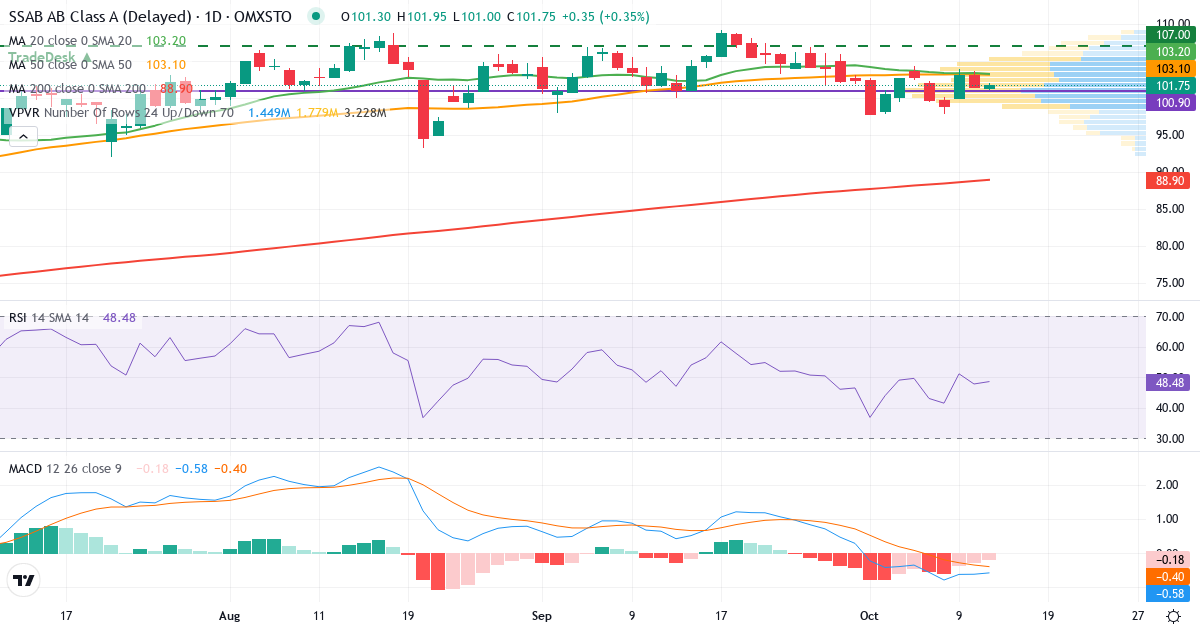The image size is (1200, 630).
Task: Click the MACD legend value -0.58 in blue
Action: pos(191,469)
